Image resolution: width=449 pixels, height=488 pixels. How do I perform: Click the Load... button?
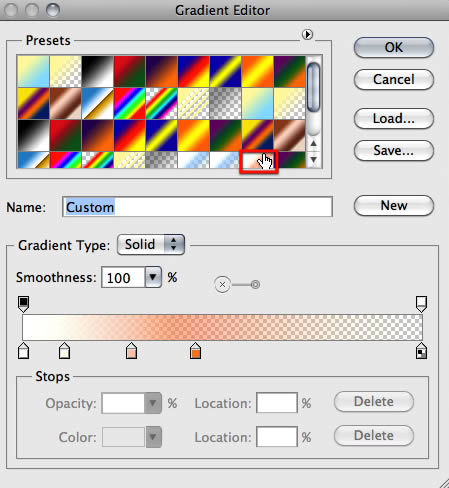394,118
